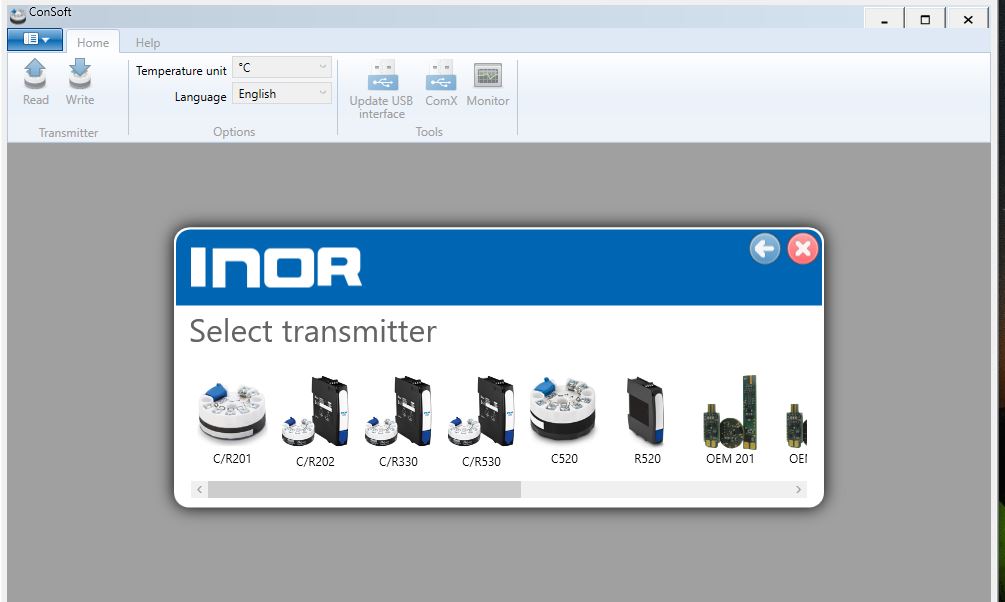
Task: Open the Temperature unit dropdown
Action: point(281,67)
